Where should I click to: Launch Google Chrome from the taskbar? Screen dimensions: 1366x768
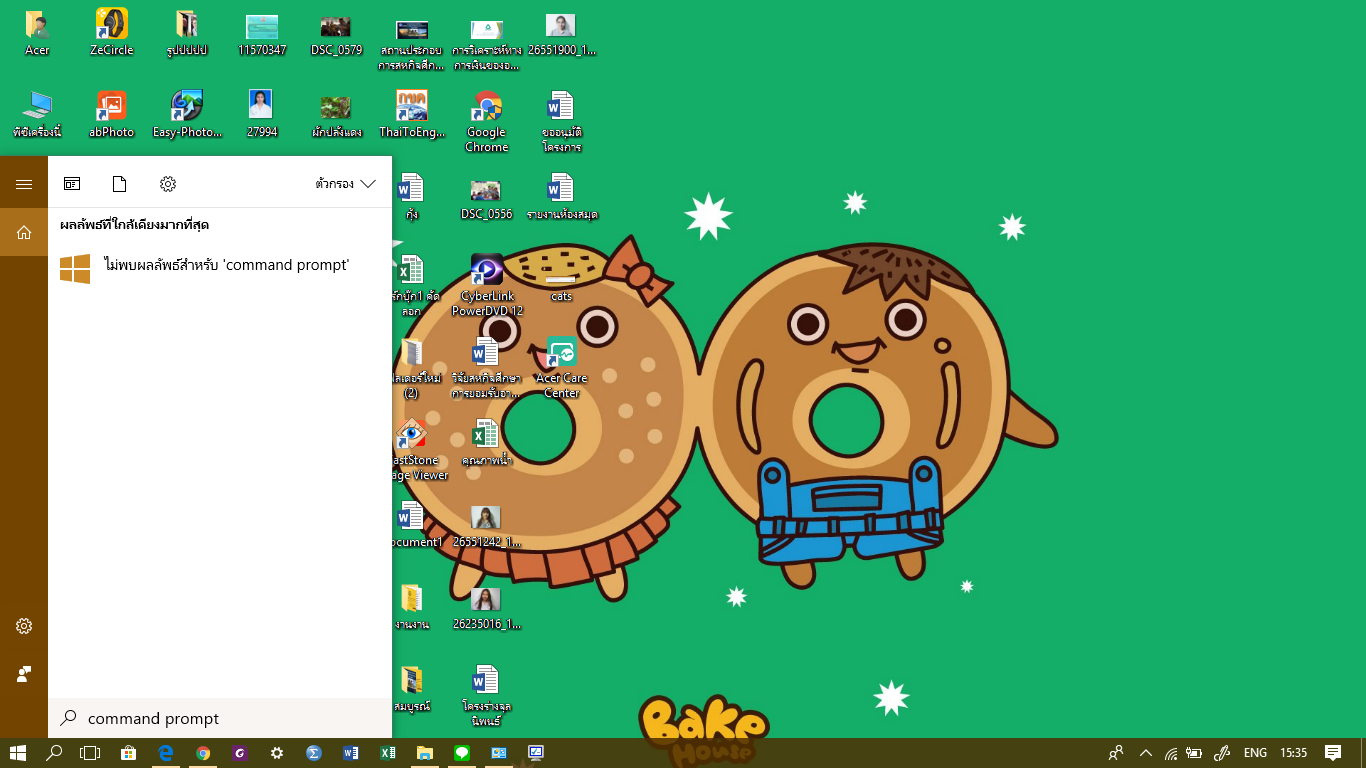click(x=203, y=753)
